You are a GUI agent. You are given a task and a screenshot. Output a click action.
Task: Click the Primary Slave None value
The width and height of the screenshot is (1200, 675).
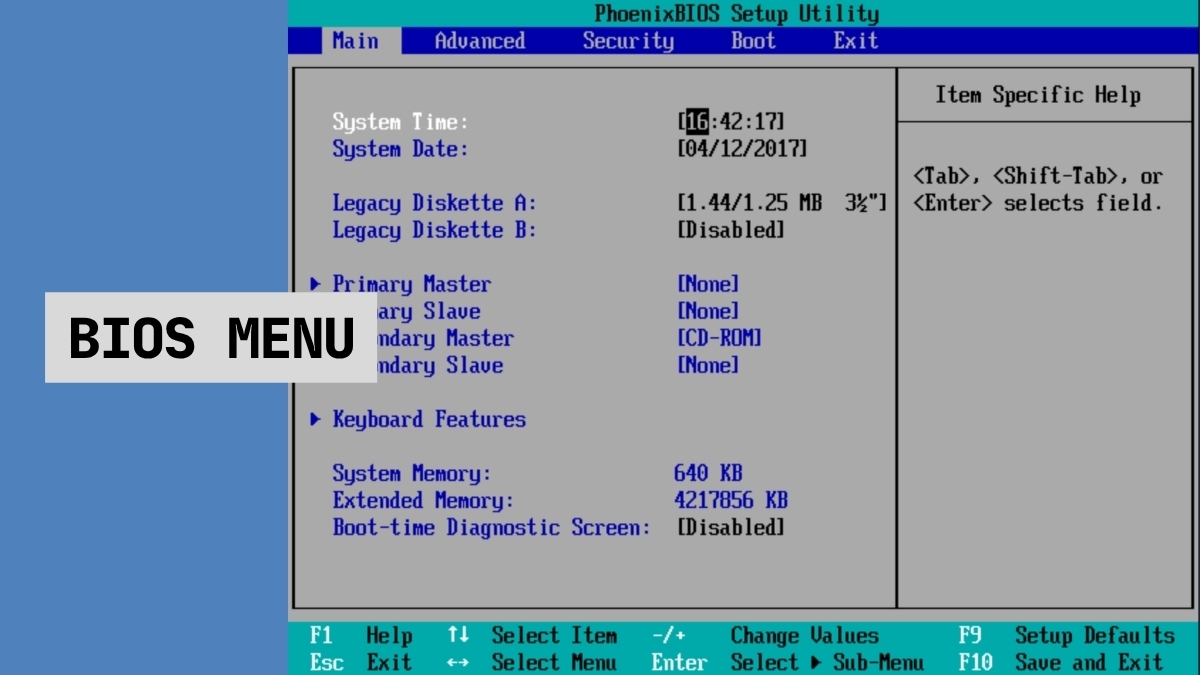tap(708, 311)
